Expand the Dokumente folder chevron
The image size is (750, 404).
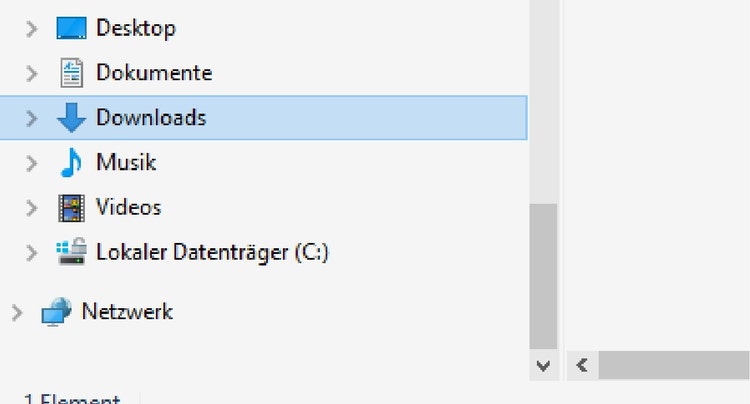[31, 73]
